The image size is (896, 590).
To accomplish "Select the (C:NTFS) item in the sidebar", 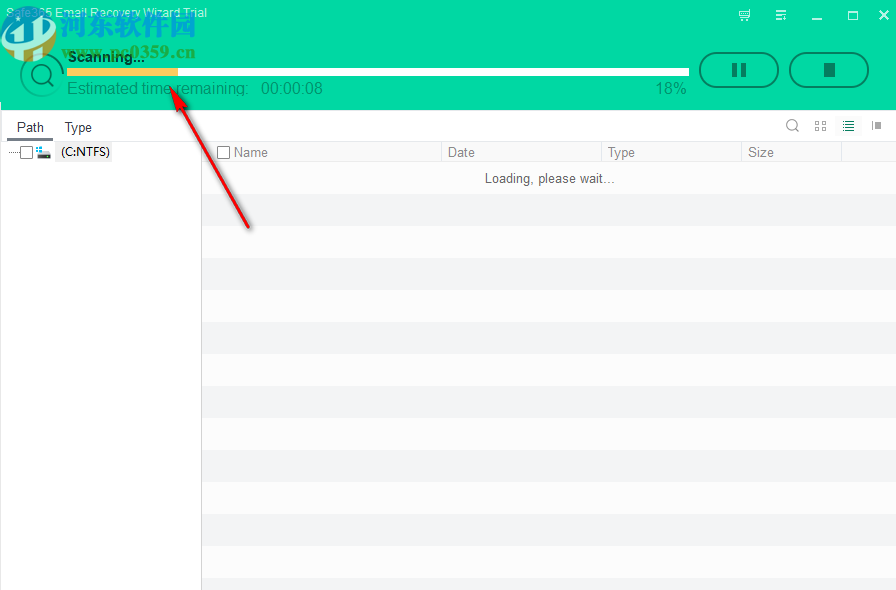I will coord(85,151).
